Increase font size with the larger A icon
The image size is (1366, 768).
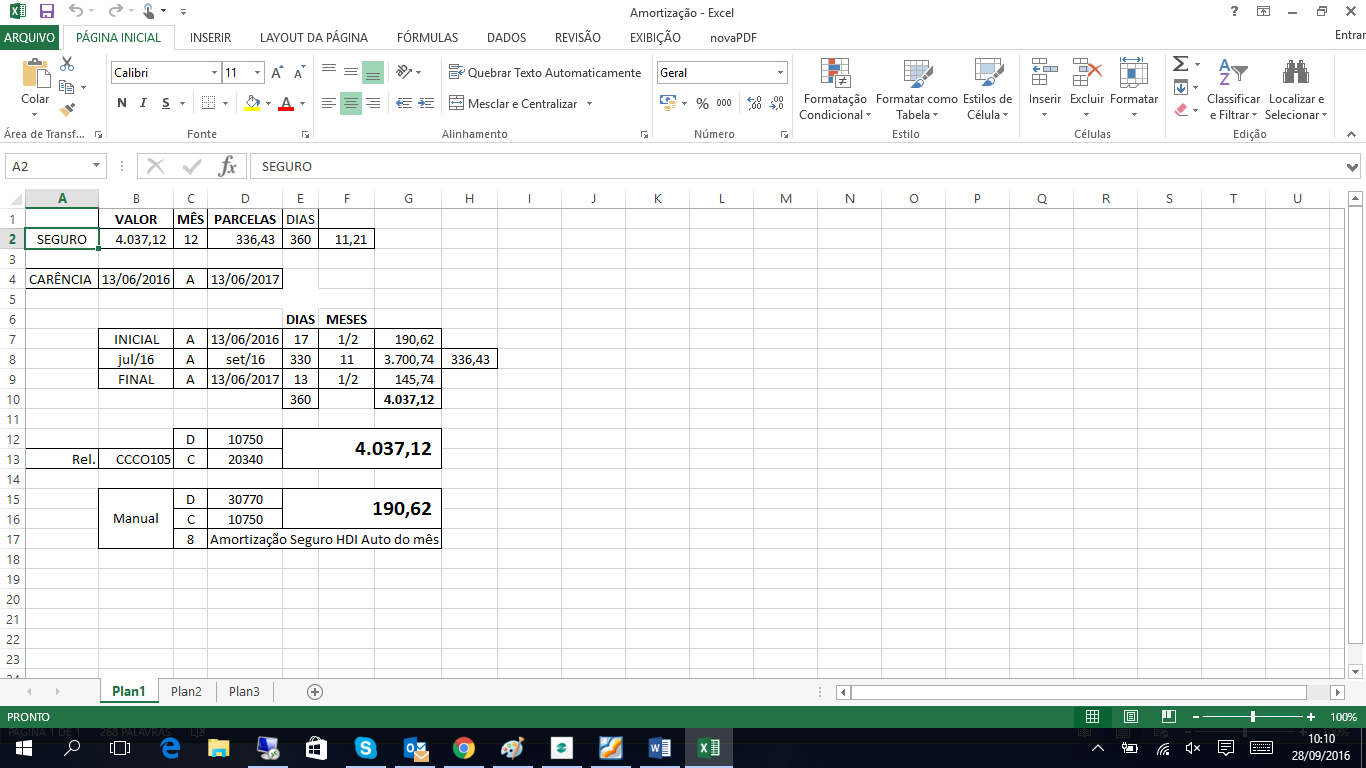[277, 73]
